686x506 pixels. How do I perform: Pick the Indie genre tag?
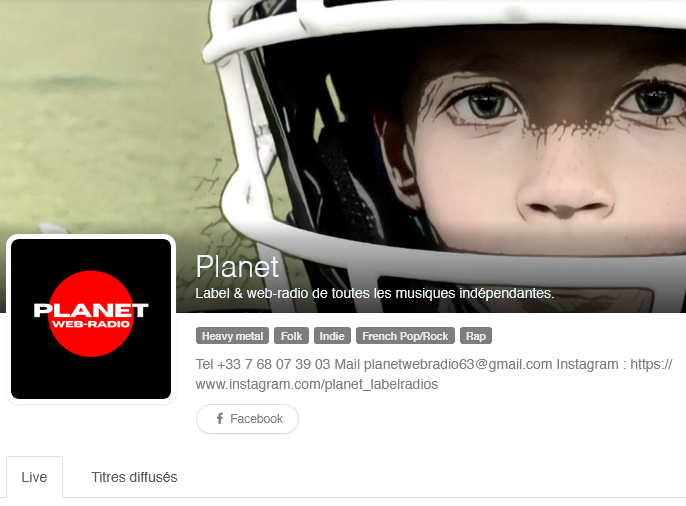pos(332,336)
